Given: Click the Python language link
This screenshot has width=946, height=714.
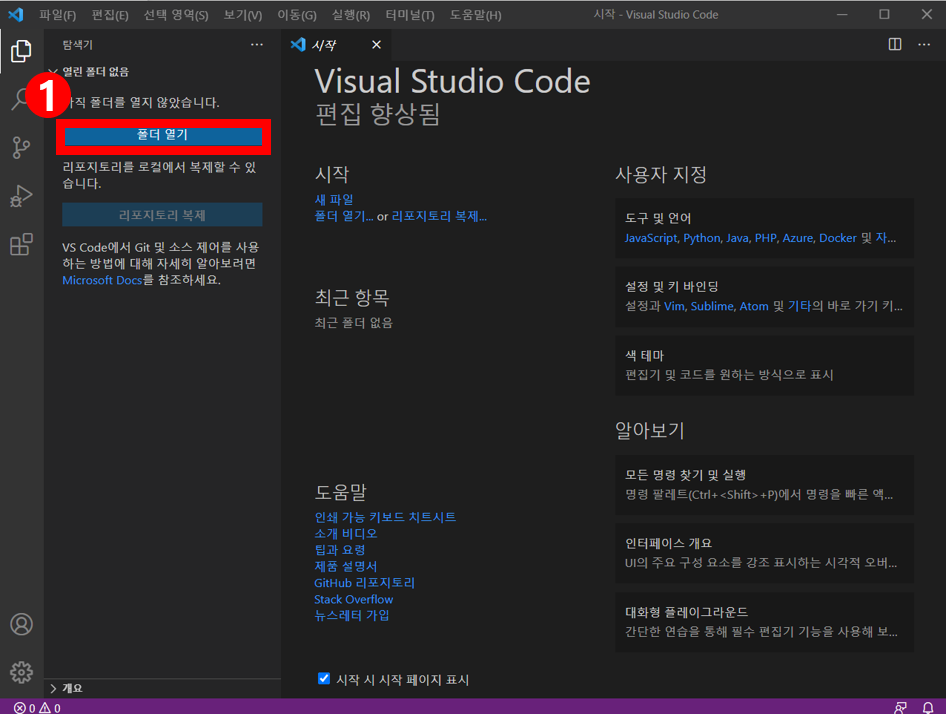Looking at the screenshot, I should click(702, 238).
